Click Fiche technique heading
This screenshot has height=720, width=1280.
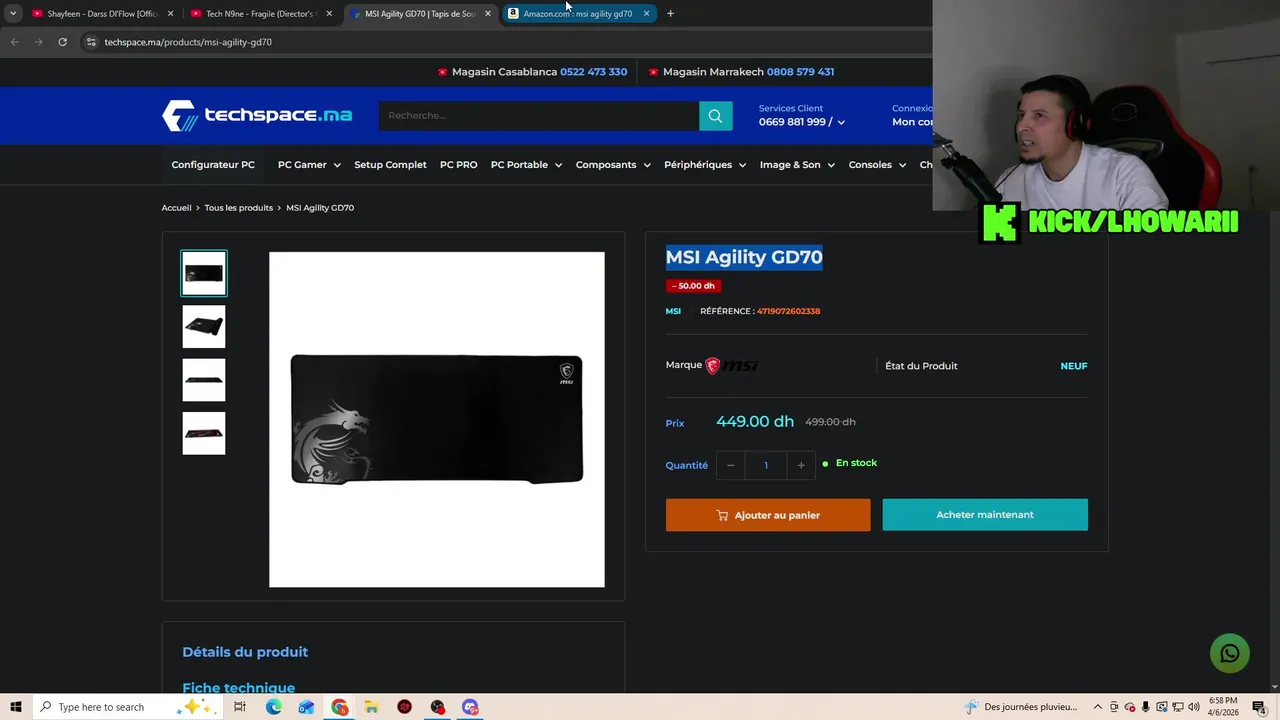point(238,687)
